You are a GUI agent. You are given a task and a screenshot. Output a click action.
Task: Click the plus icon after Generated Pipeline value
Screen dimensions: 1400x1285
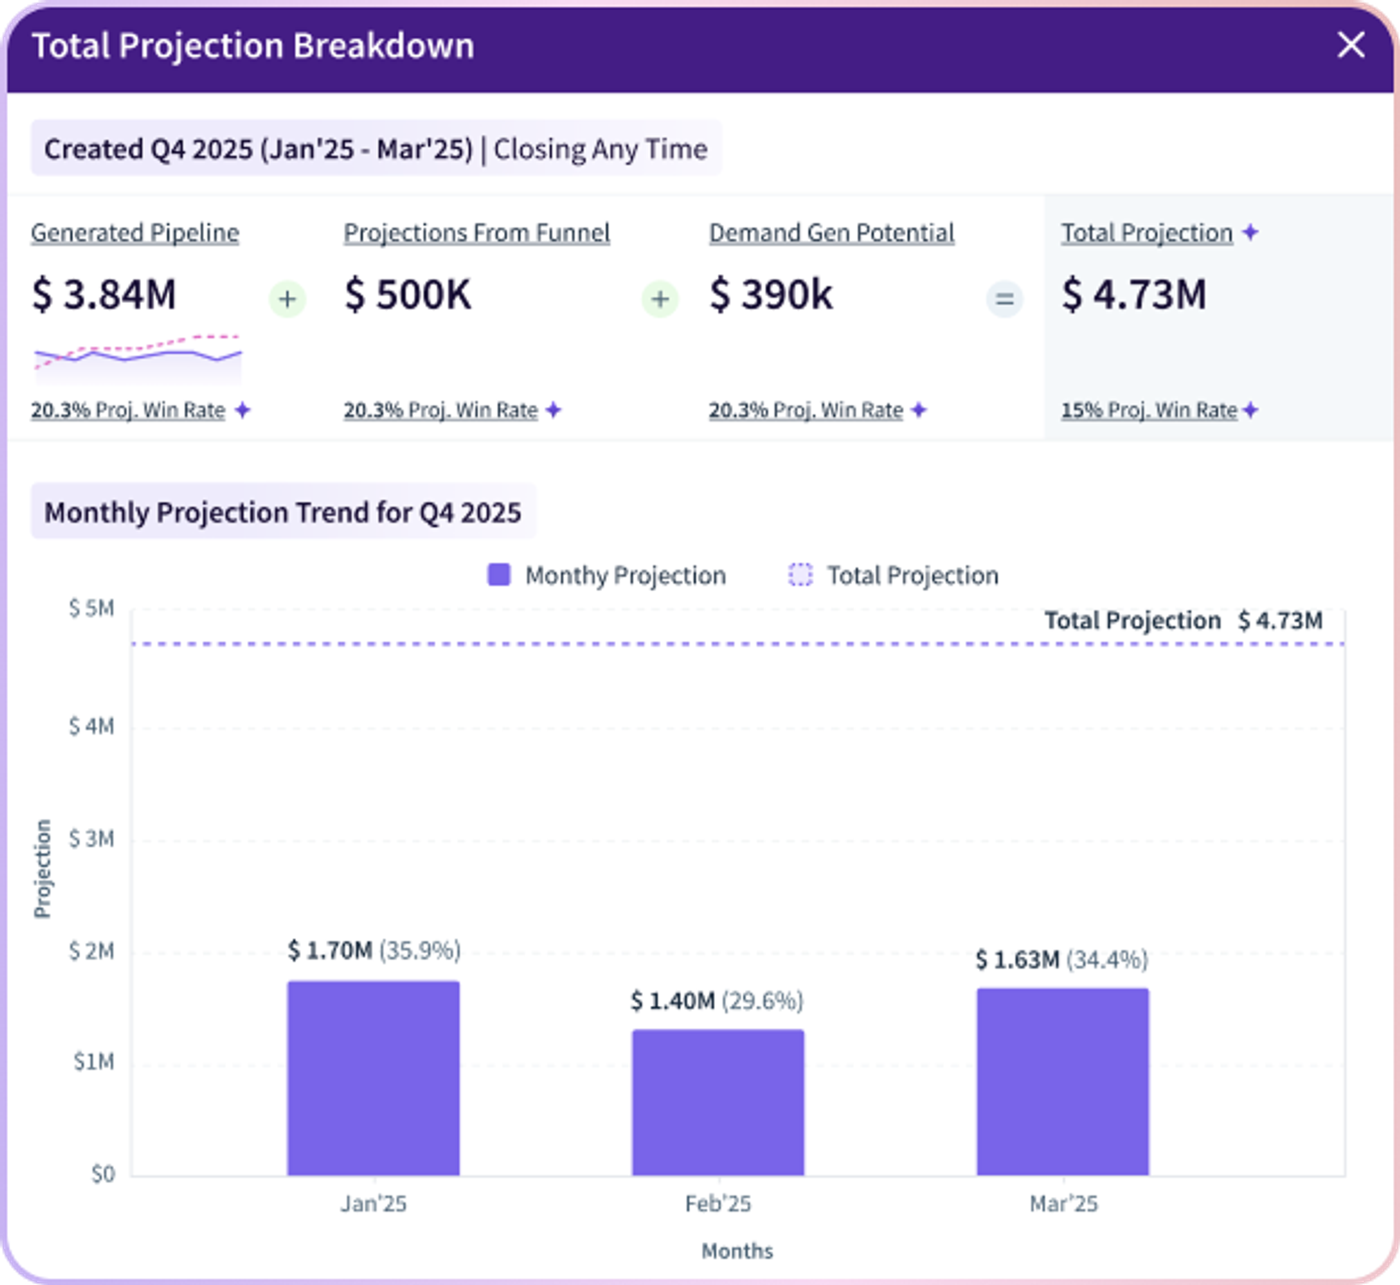pyautogui.click(x=287, y=298)
